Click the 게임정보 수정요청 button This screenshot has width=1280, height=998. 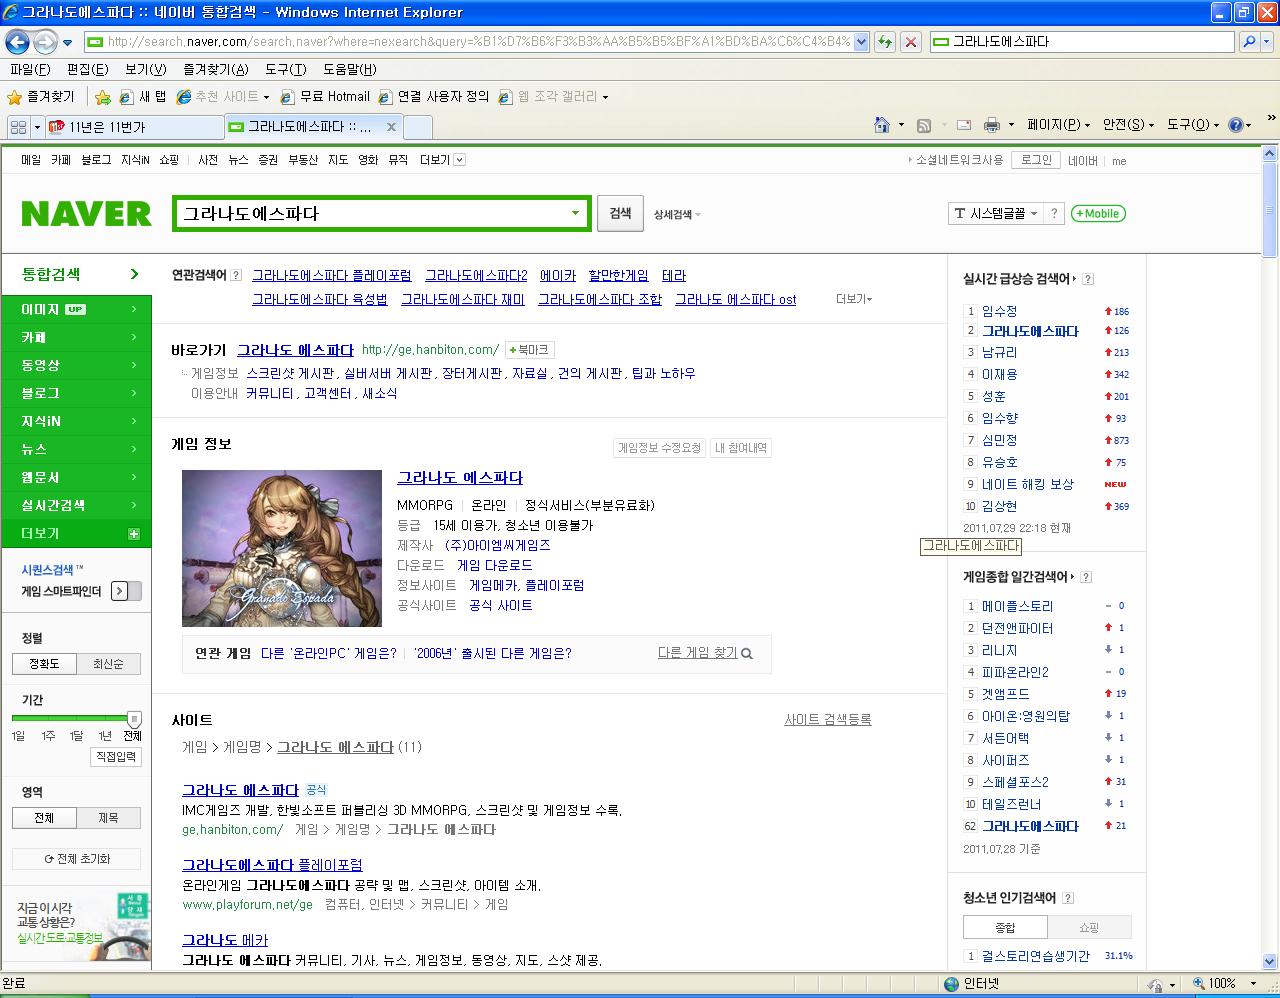[659, 448]
